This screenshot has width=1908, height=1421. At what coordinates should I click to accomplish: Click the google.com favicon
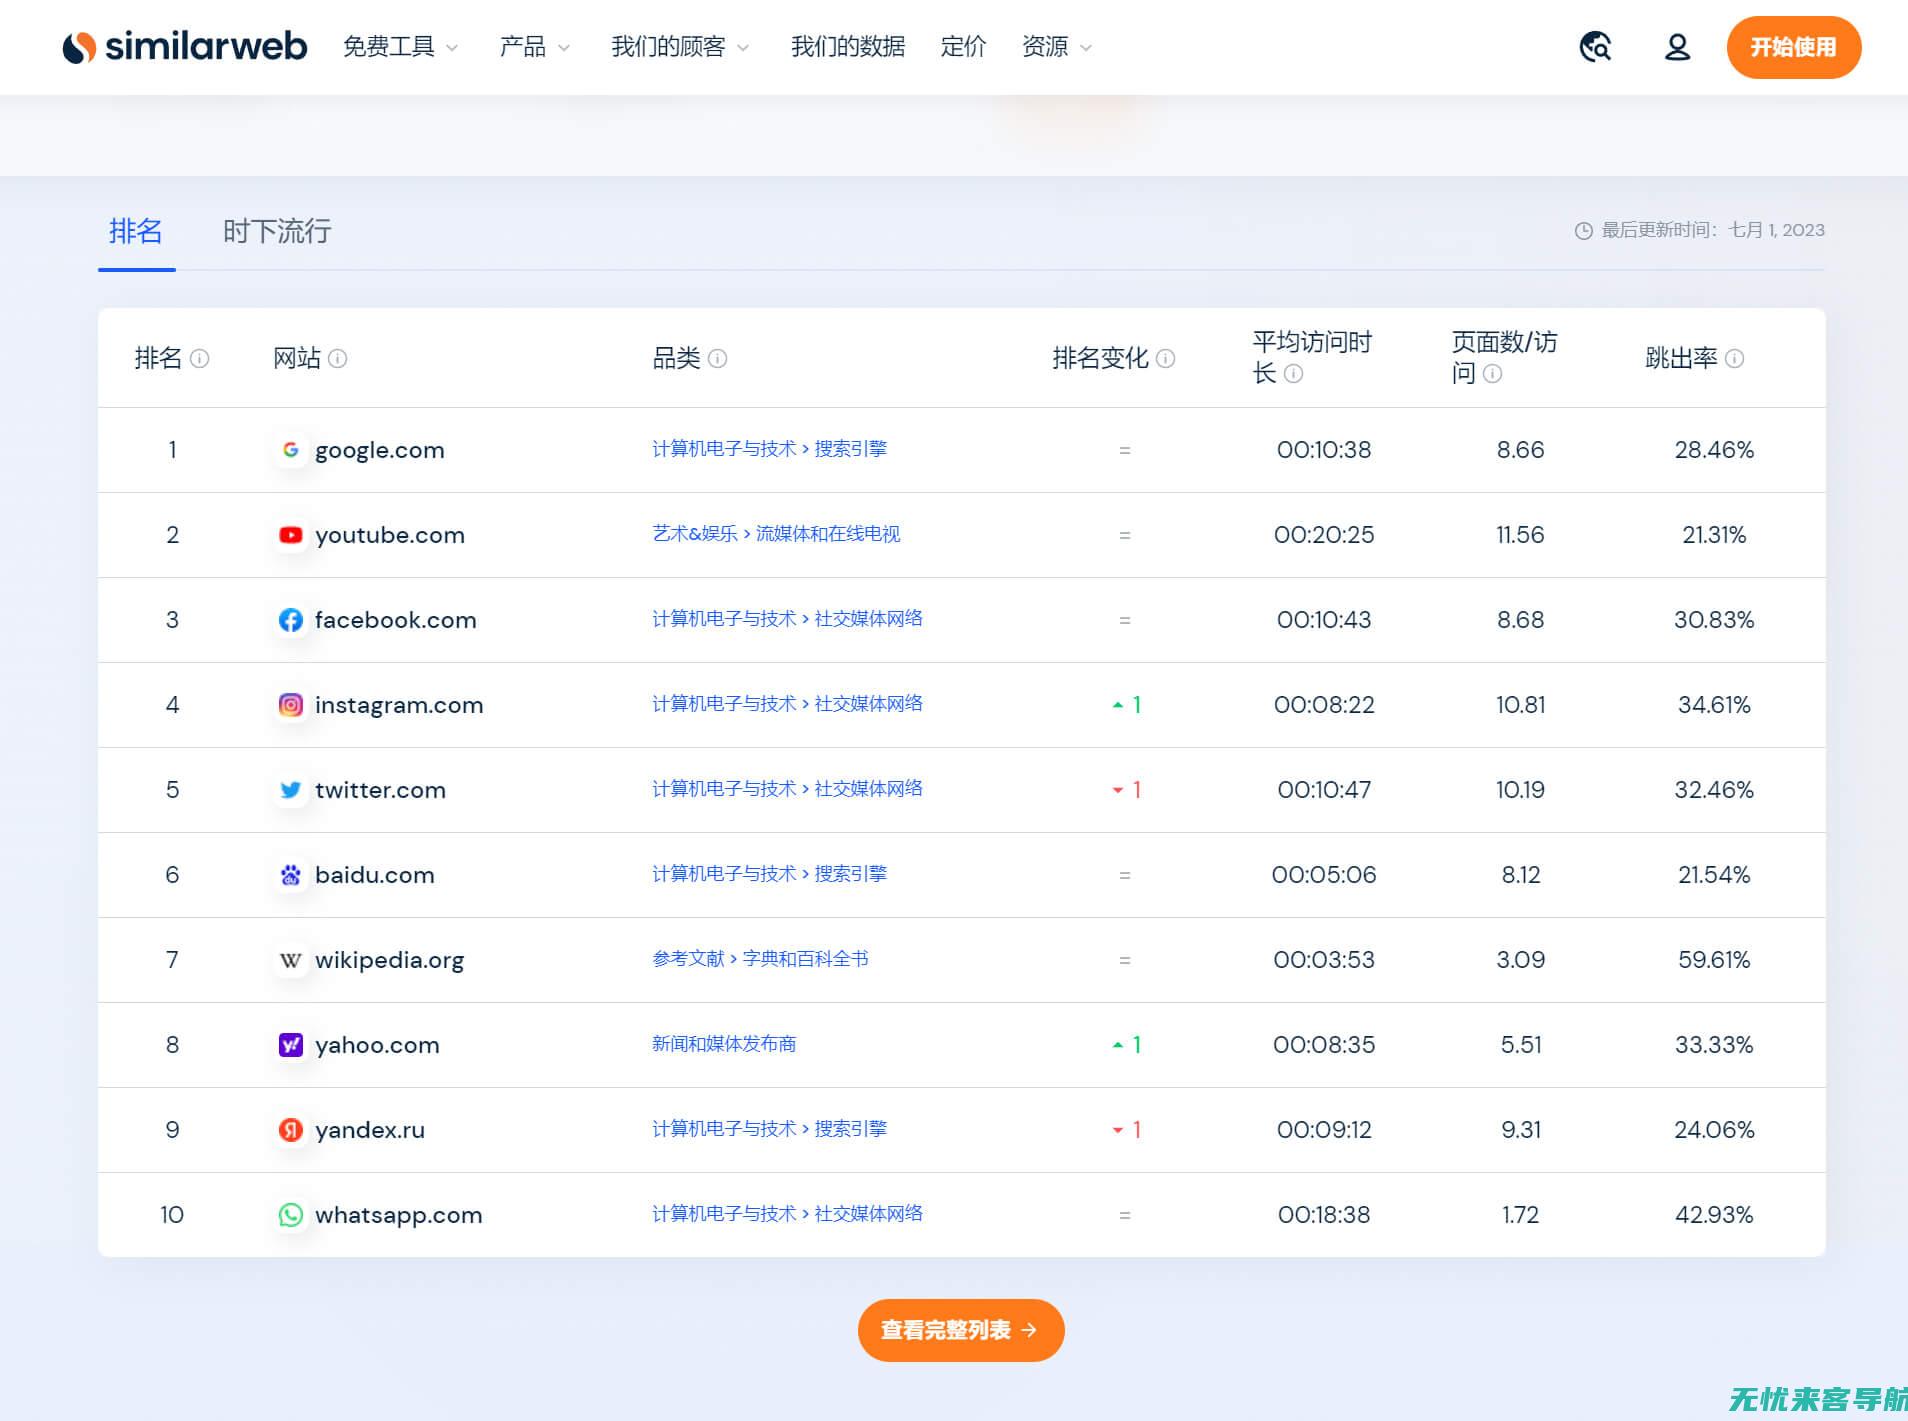[291, 450]
